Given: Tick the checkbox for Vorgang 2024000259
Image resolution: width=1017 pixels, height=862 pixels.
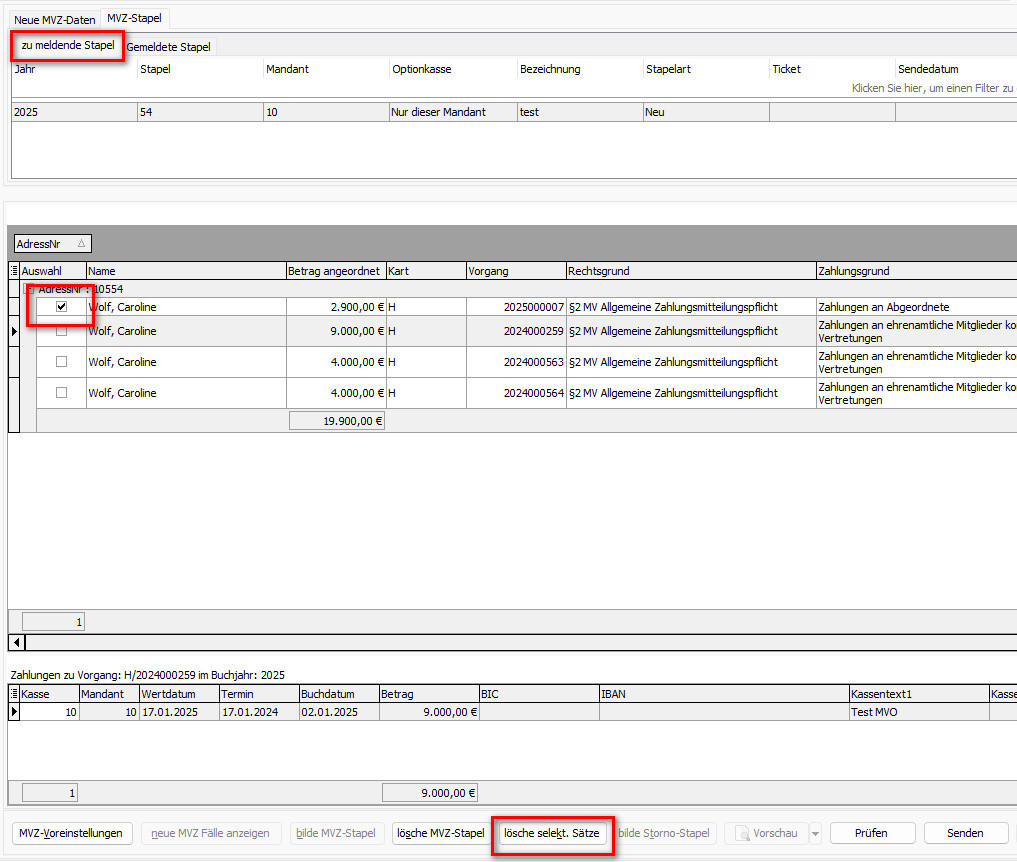Looking at the screenshot, I should pos(62,331).
